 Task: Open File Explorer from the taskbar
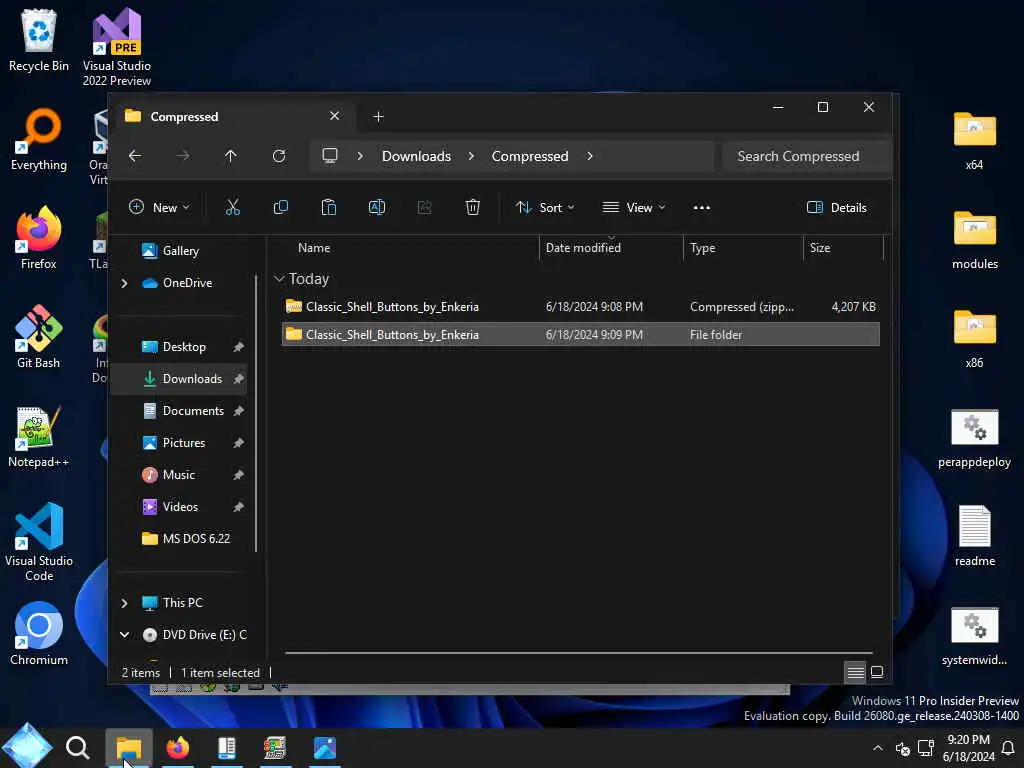coord(129,748)
